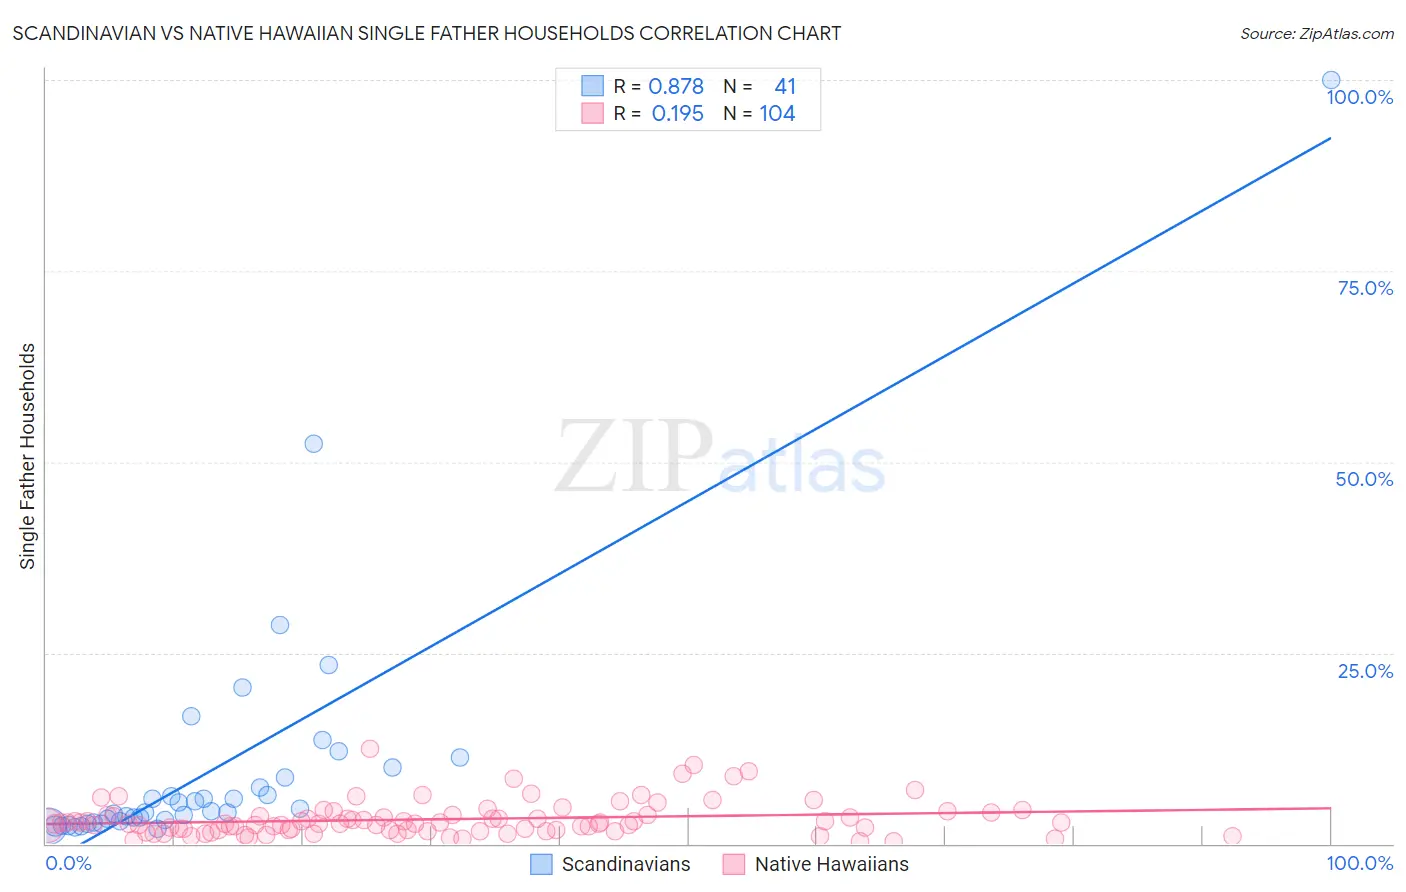Select the Native Hawaiians legend label

832,864
